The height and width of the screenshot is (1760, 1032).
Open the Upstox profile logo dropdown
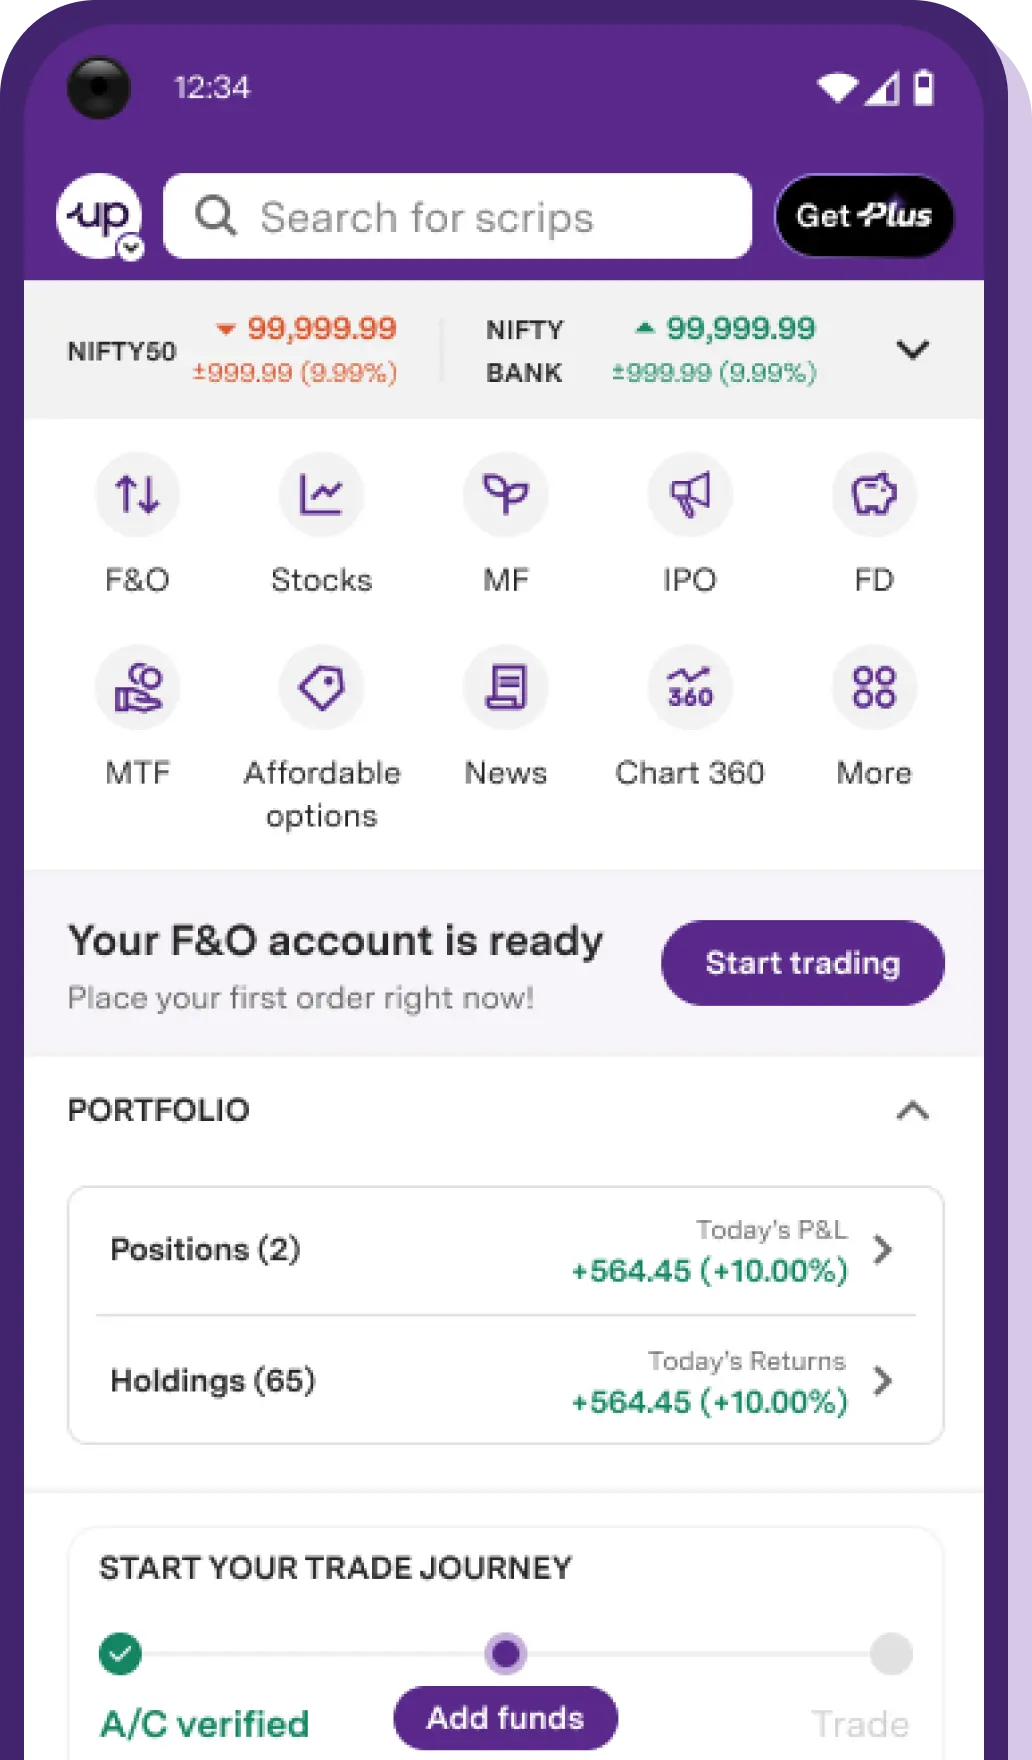point(100,217)
